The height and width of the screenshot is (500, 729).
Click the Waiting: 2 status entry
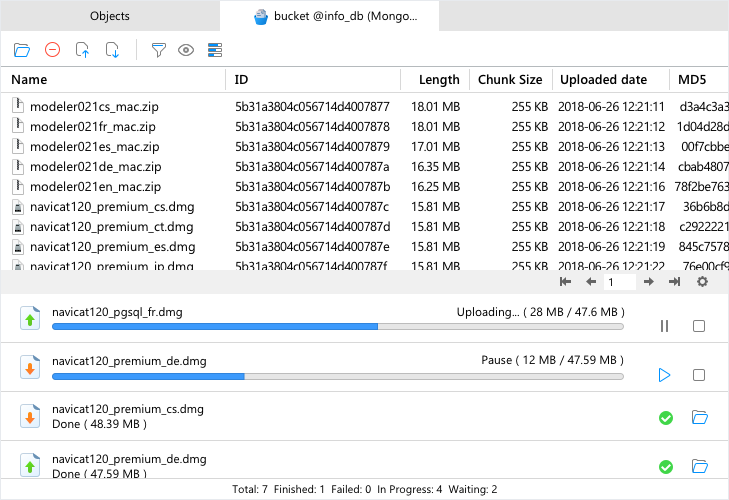click(x=472, y=489)
